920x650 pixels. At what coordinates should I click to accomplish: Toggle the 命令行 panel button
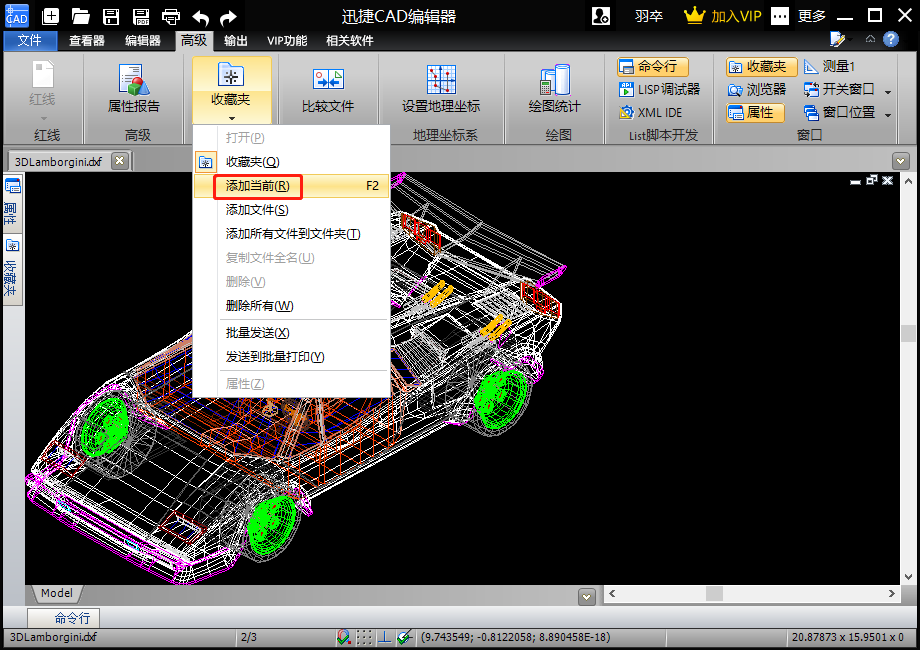point(652,66)
